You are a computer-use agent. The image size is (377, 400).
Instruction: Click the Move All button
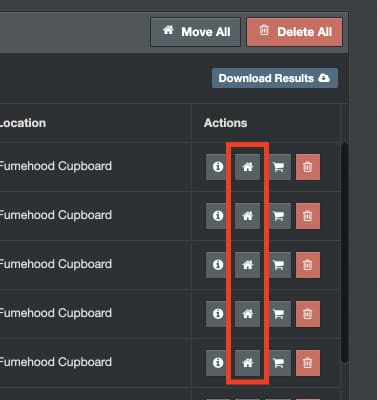tap(196, 32)
